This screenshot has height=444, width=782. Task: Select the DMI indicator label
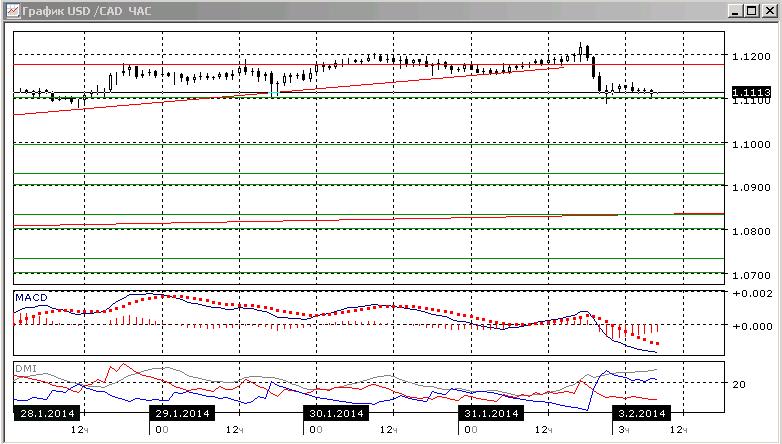pyautogui.click(x=25, y=368)
